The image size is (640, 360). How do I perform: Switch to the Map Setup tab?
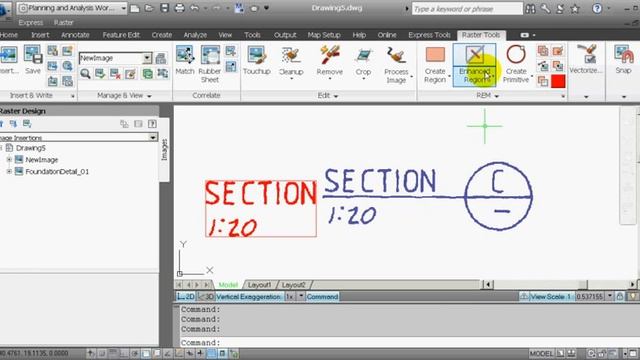pyautogui.click(x=324, y=35)
